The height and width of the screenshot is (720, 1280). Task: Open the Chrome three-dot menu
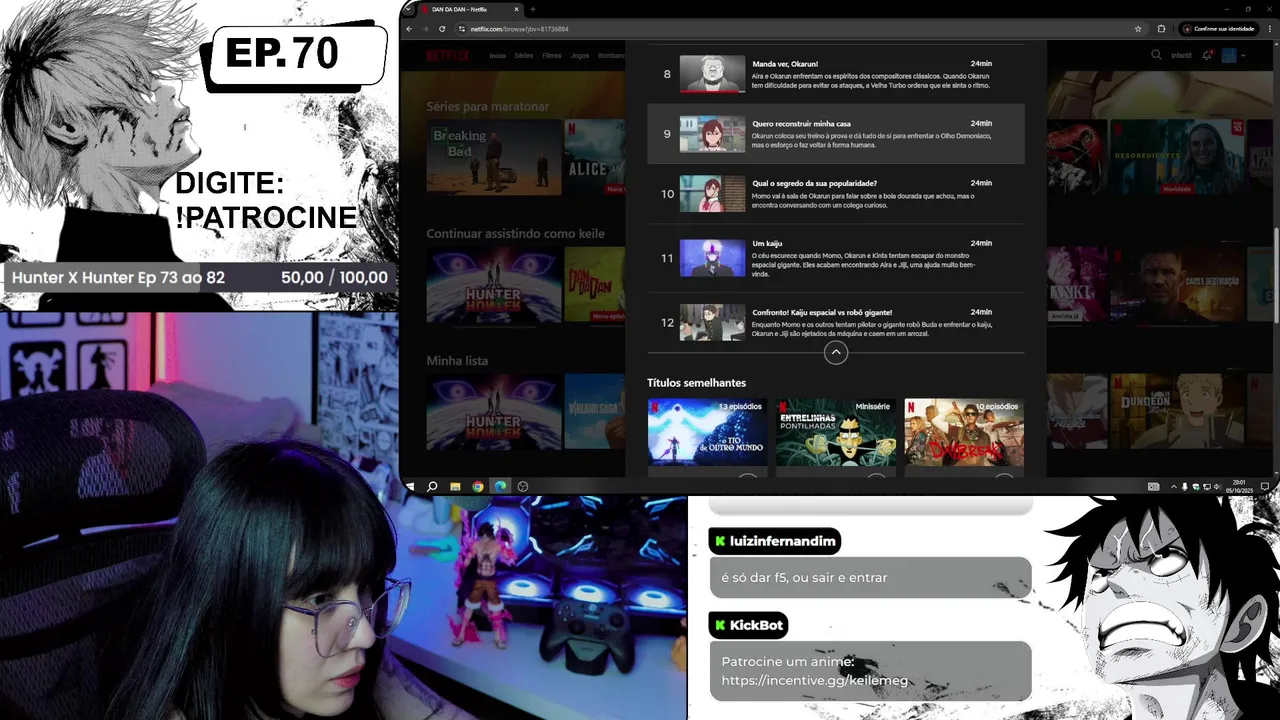pos(1270,29)
